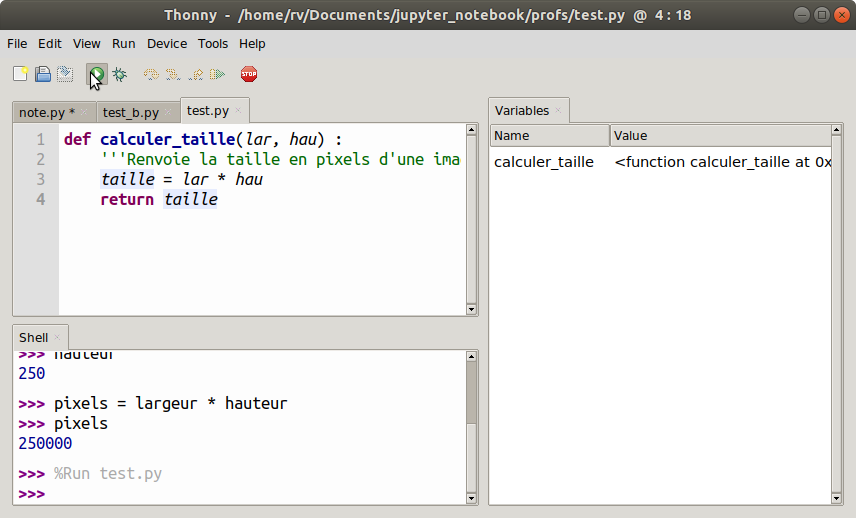Open the Help menu
This screenshot has height=518, width=856.
point(252,44)
